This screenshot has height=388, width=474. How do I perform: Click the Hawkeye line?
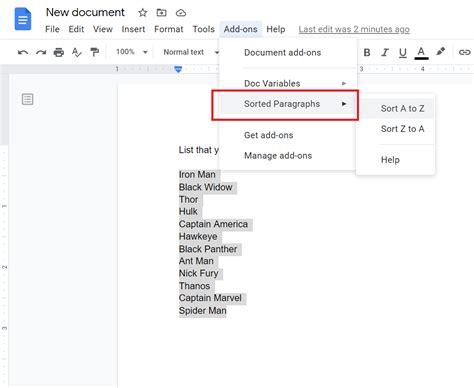[198, 236]
